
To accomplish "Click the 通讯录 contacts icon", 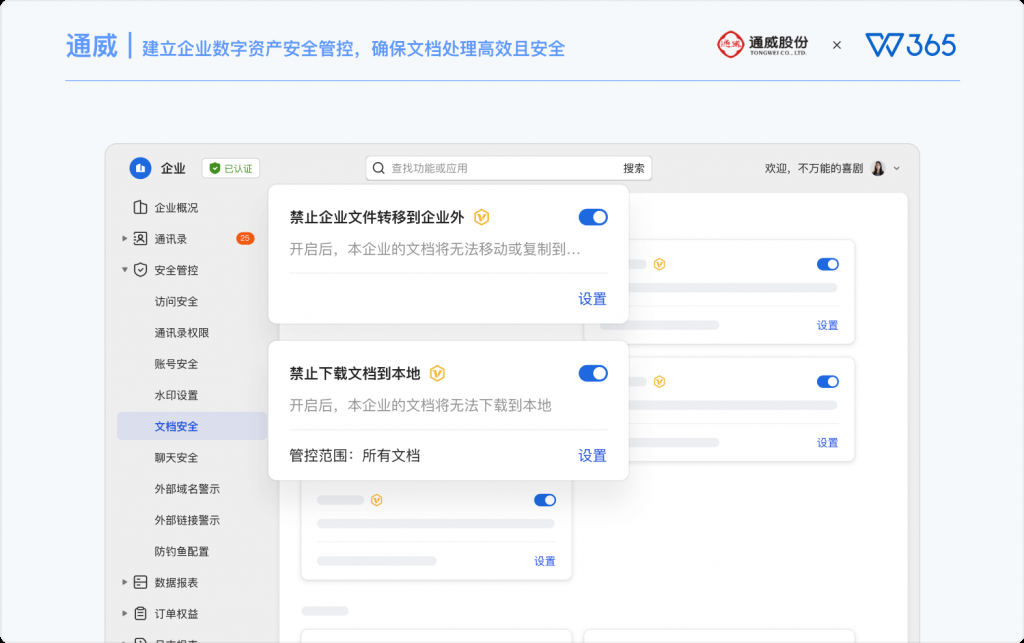I will (x=140, y=239).
